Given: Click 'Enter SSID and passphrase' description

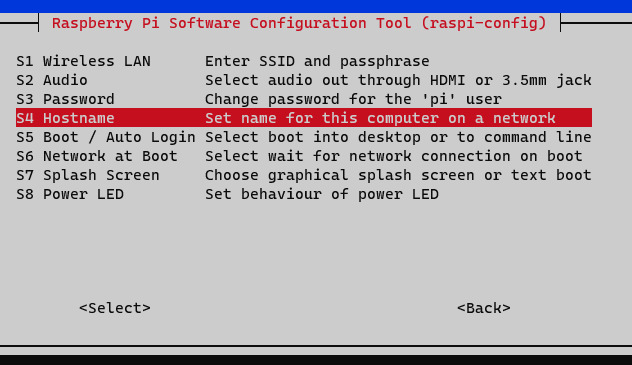Looking at the screenshot, I should [x=317, y=61].
